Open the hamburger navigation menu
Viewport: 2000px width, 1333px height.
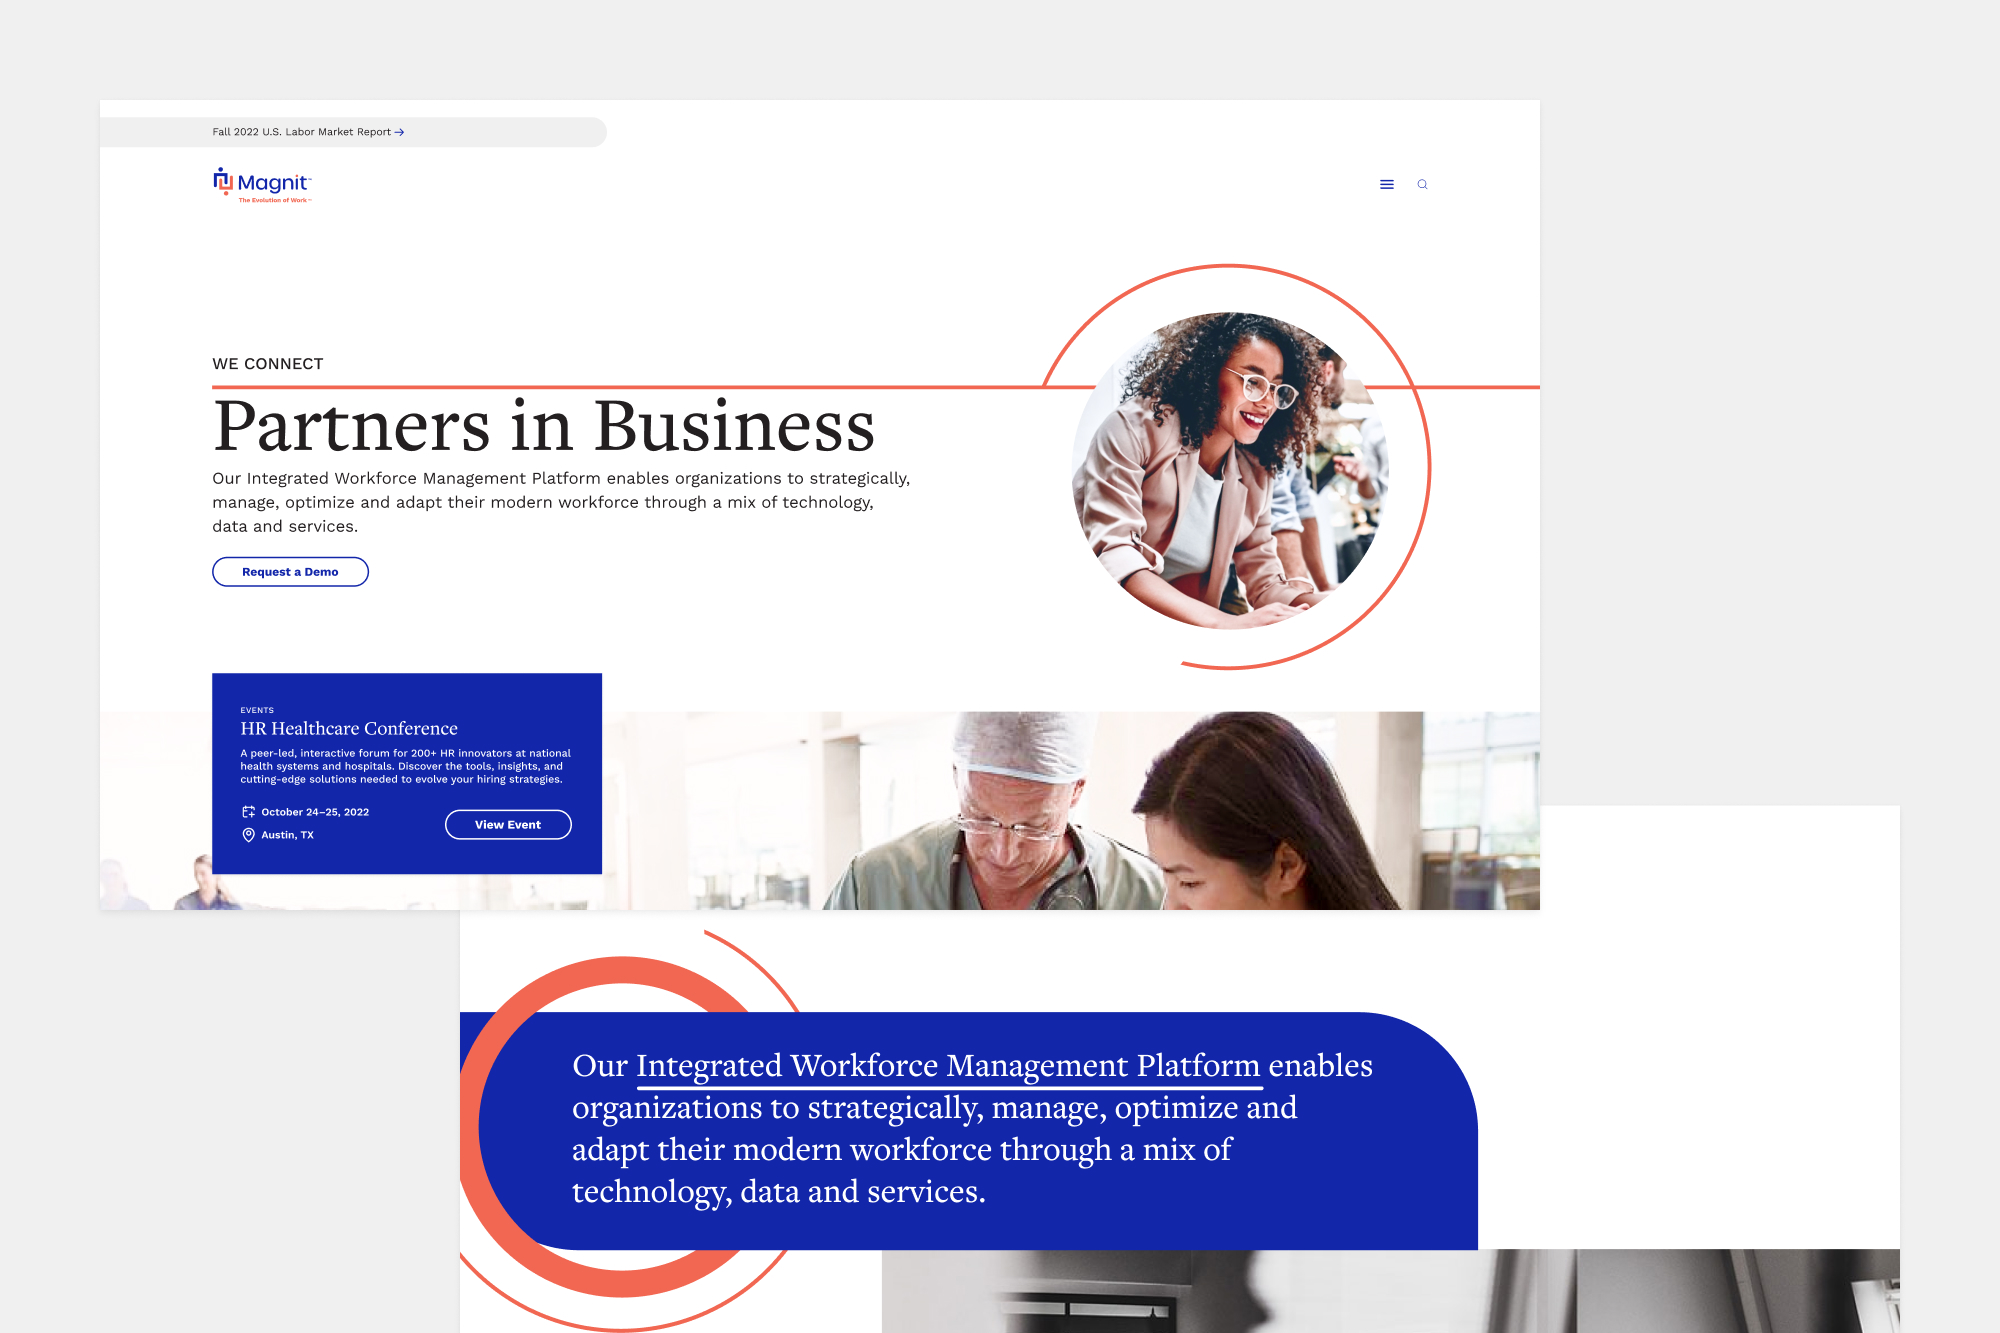pos(1386,184)
